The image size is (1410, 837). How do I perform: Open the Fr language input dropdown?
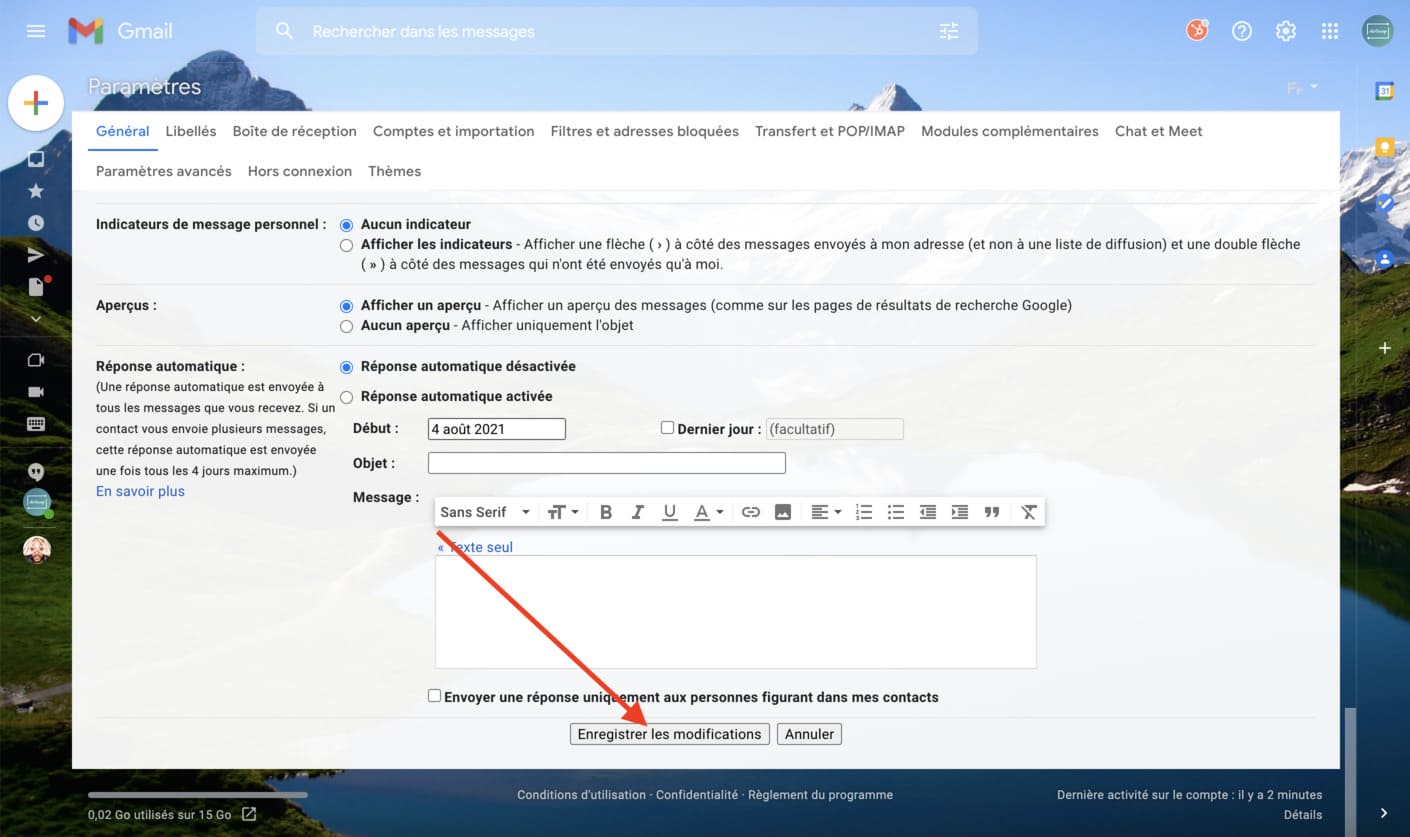tap(1302, 89)
